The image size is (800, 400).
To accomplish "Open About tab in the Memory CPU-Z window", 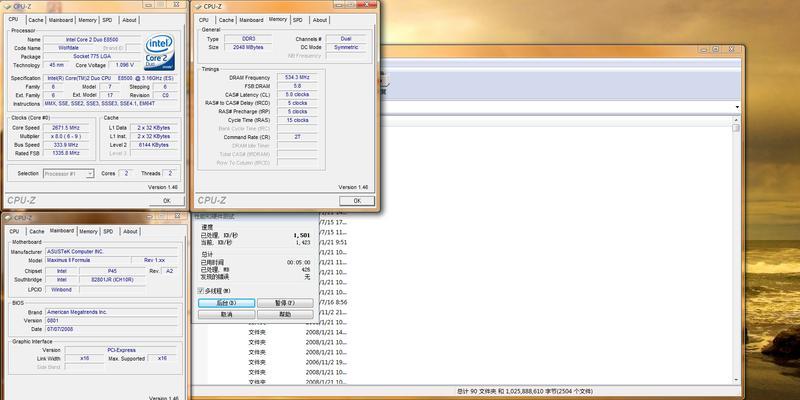I will point(320,20).
